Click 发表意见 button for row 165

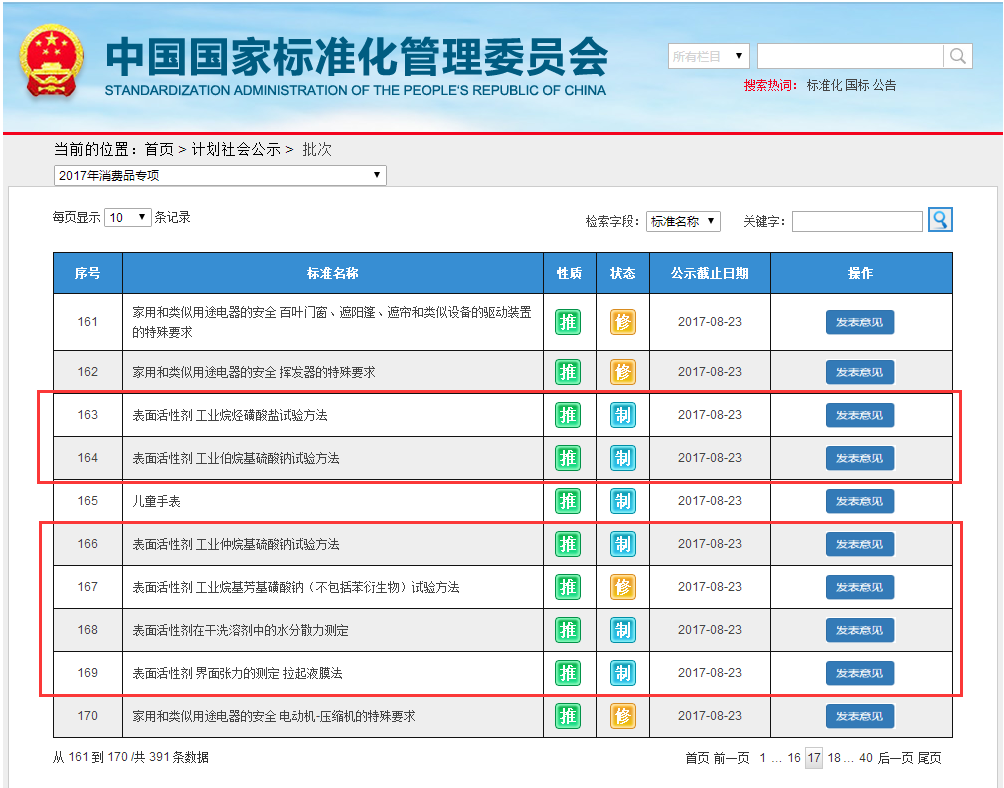point(859,501)
